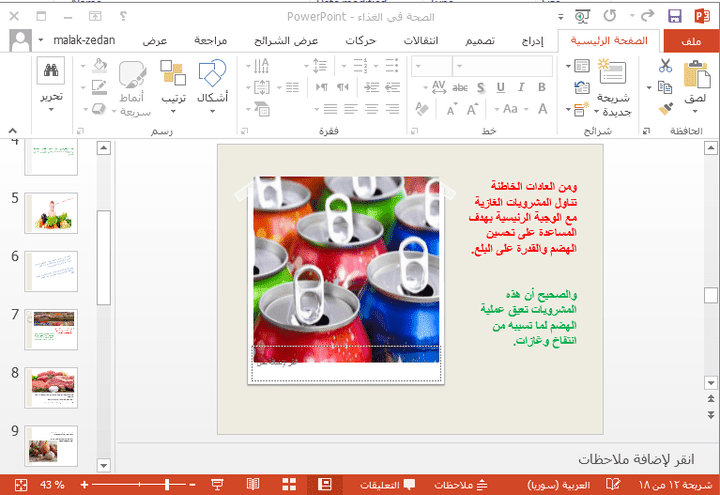Click the zoom slider handle
The width and height of the screenshot is (720, 495).
[x=167, y=484]
